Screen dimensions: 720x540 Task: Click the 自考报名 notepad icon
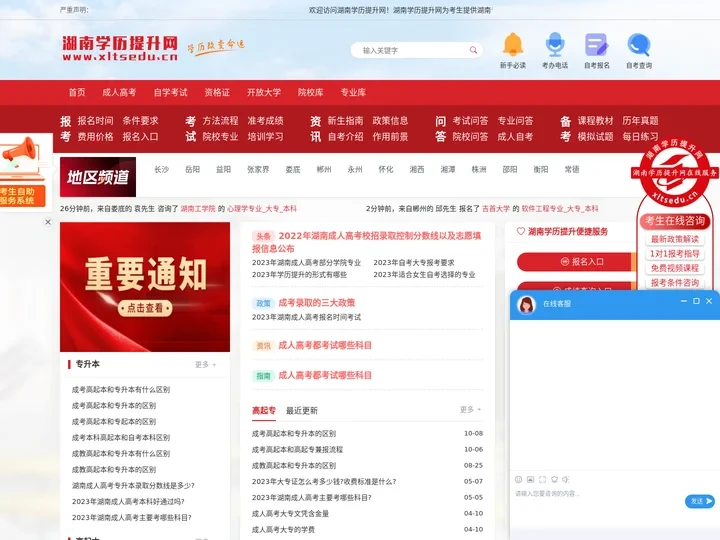click(597, 45)
